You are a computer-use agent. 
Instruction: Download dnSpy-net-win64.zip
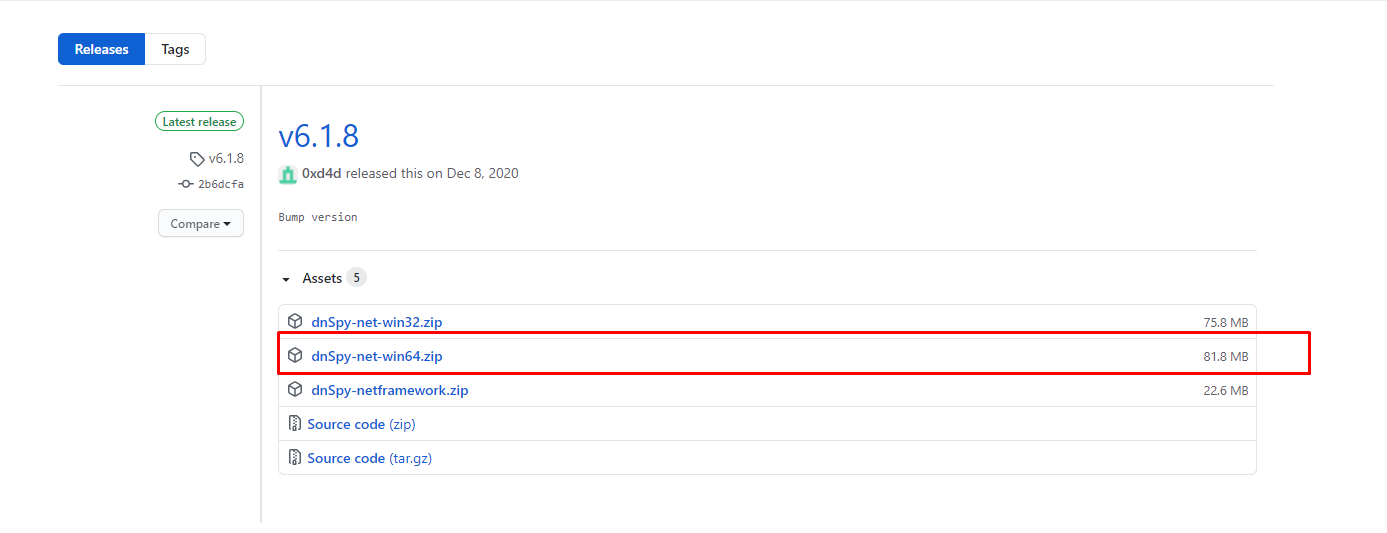(x=376, y=356)
